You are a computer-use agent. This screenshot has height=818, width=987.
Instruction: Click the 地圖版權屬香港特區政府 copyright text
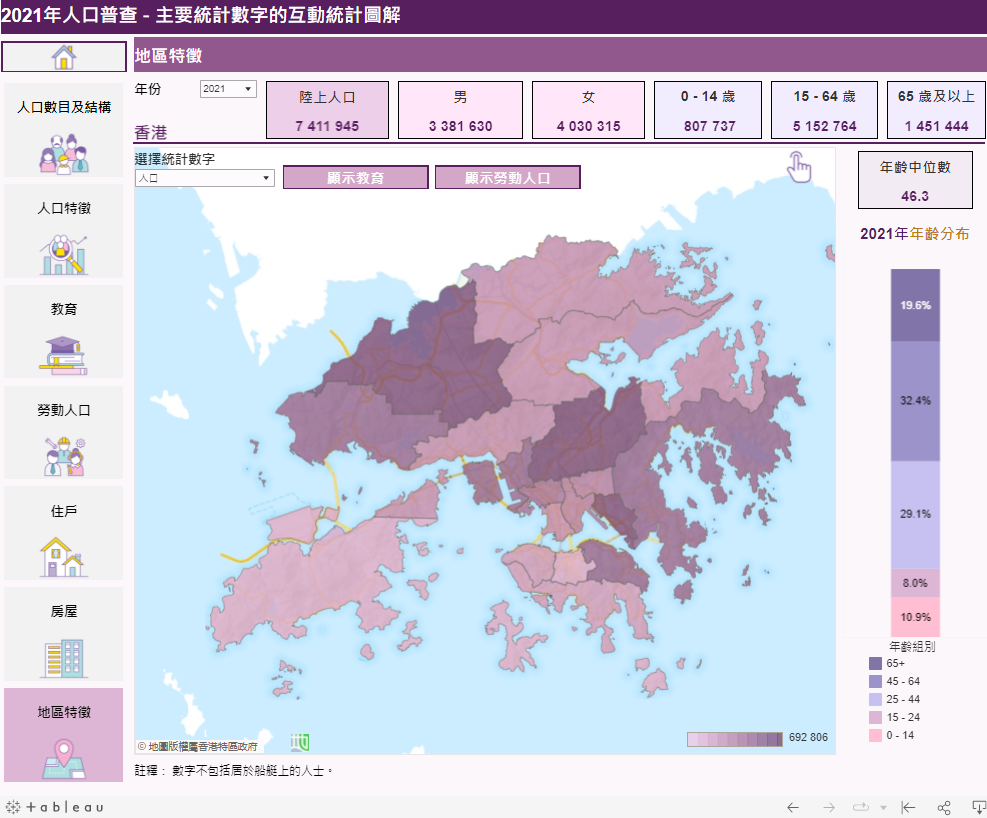pos(198,746)
